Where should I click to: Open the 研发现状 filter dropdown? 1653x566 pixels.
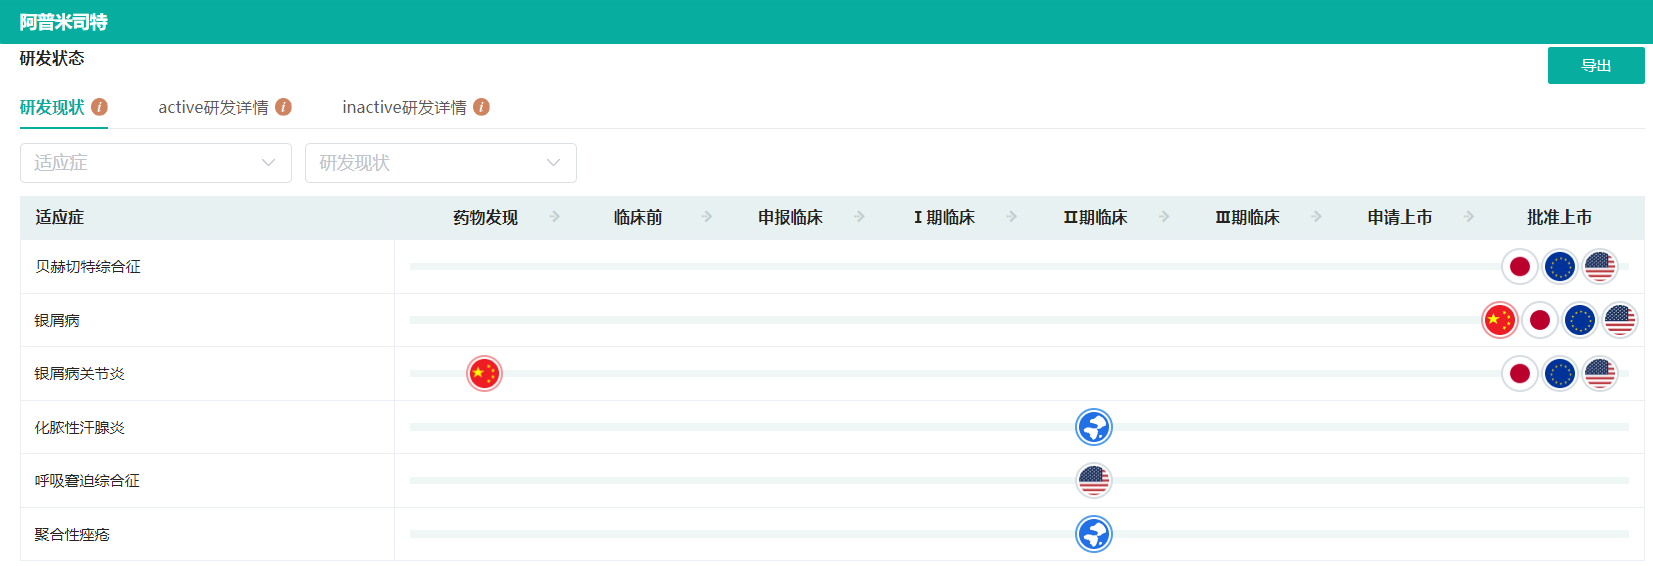pyautogui.click(x=441, y=163)
